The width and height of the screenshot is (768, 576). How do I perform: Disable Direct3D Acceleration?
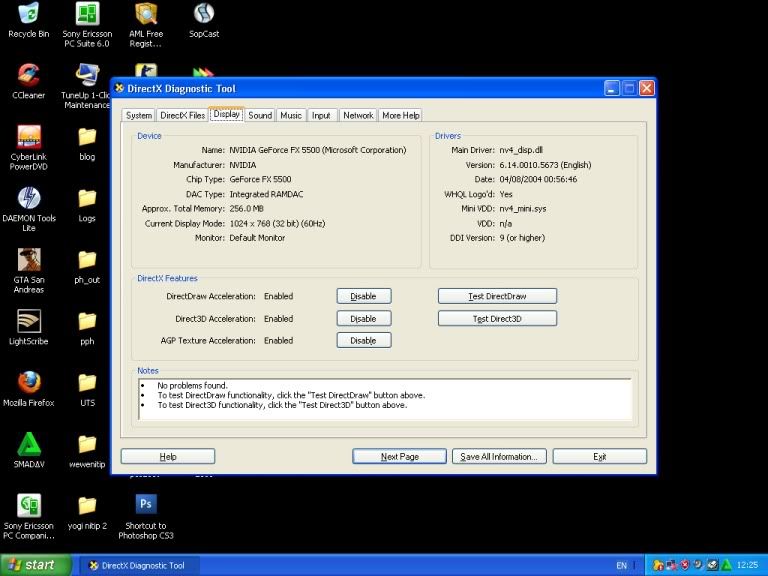(363, 318)
